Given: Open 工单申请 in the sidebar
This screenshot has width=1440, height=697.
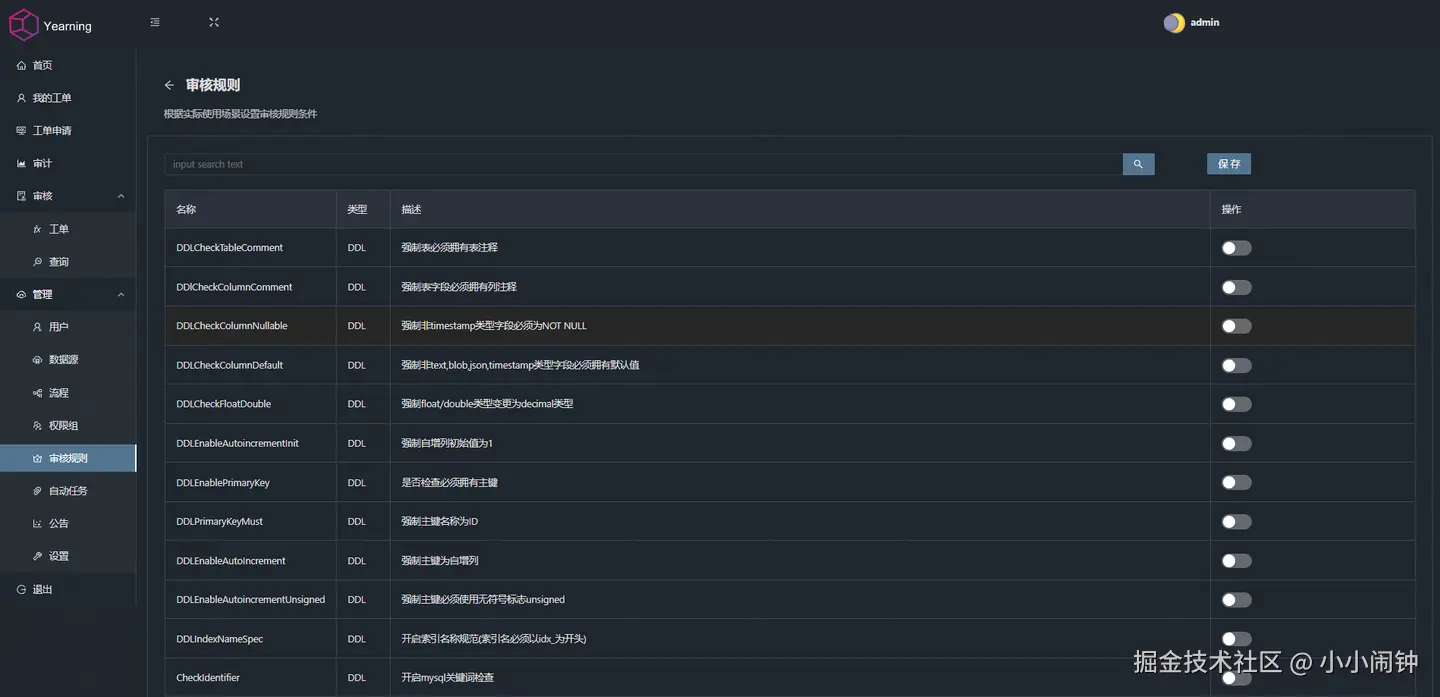Looking at the screenshot, I should tap(52, 131).
